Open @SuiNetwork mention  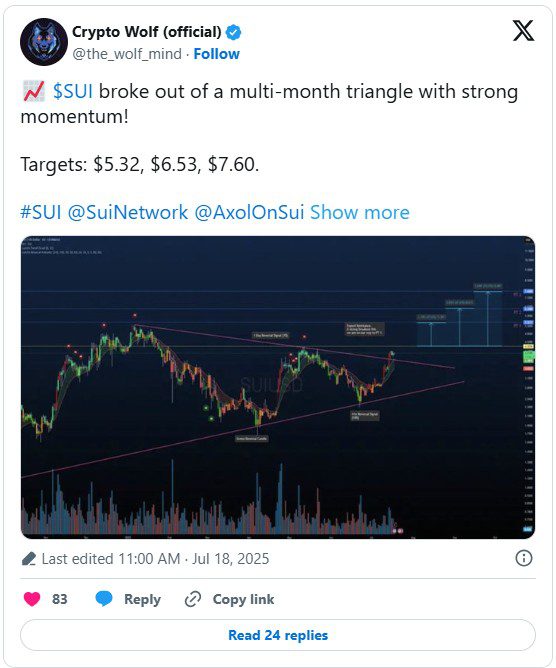pyautogui.click(x=128, y=212)
